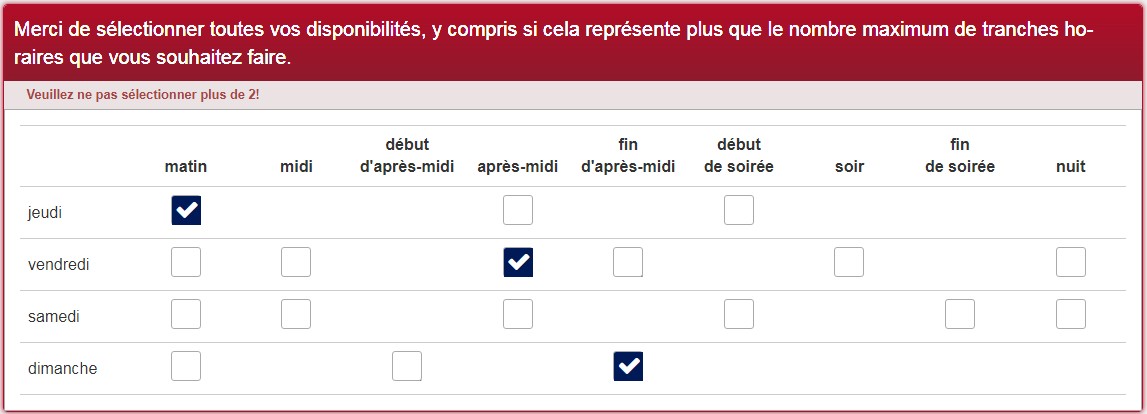Click the "matin" column header
1147x414 pixels.
coord(186,167)
